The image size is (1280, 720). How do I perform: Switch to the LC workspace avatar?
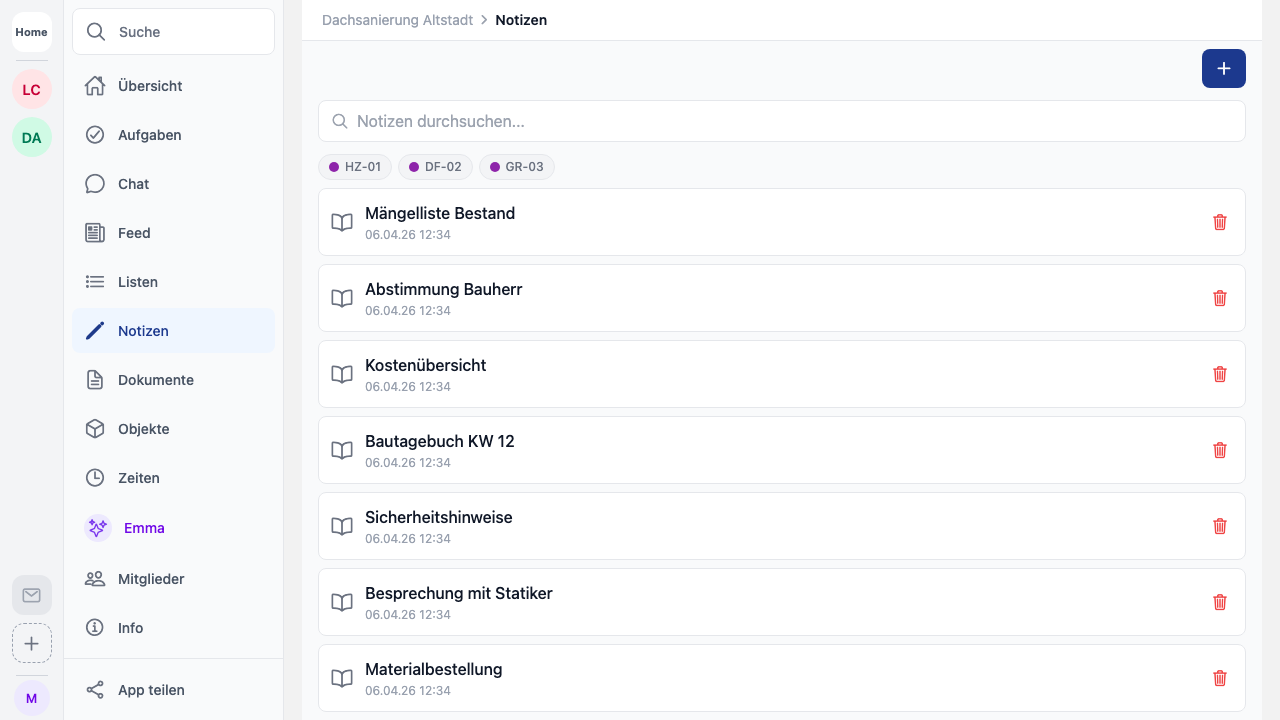32,89
